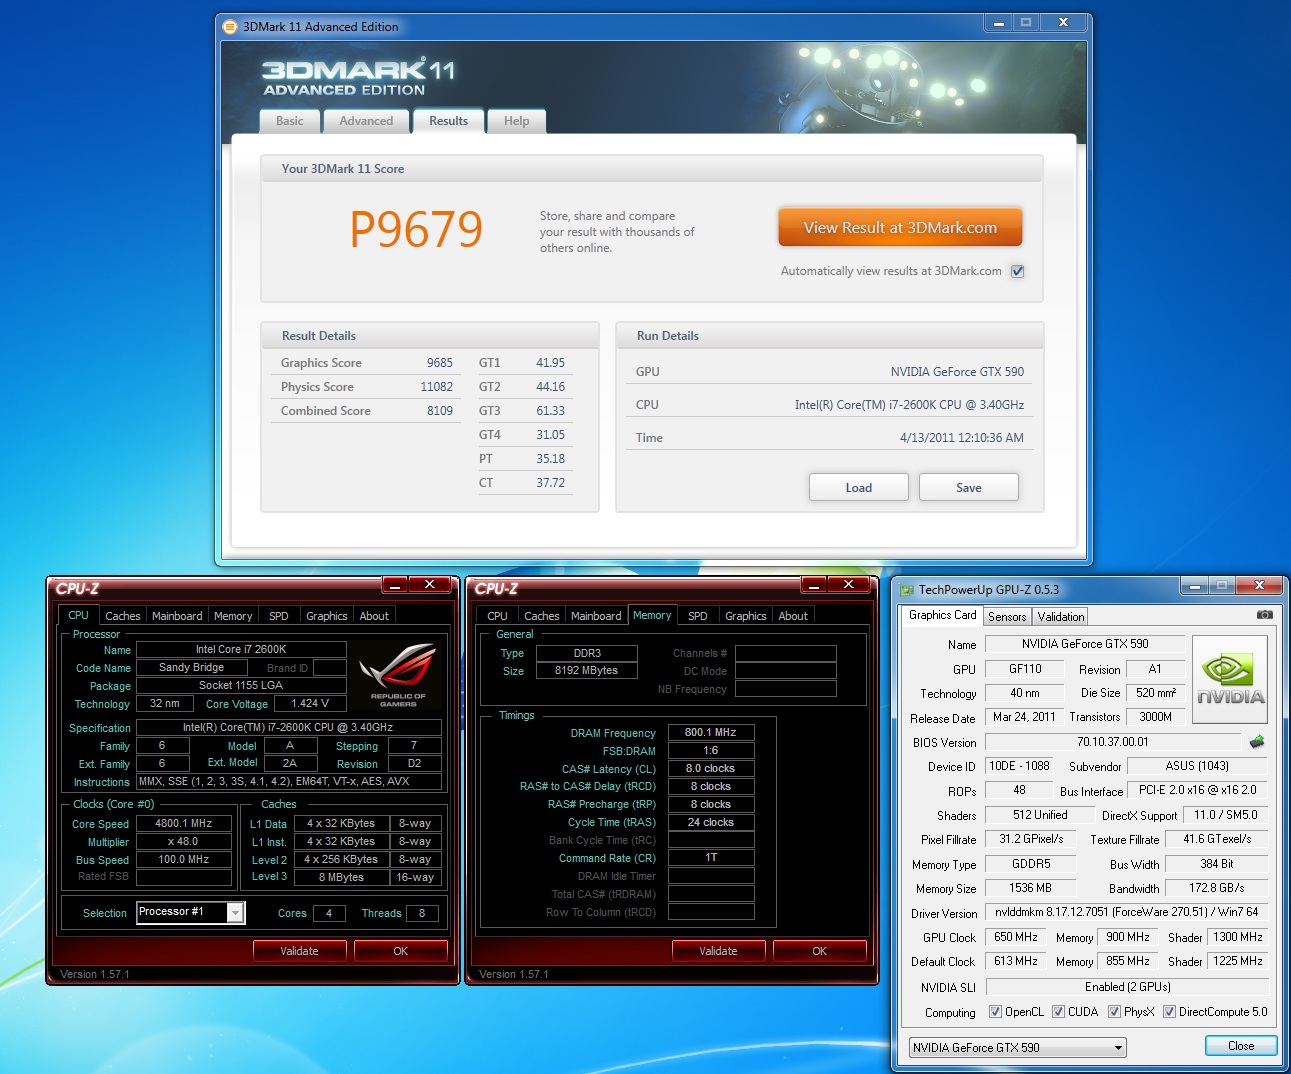Click the memory Size value 8192 MBytes
The image size is (1291, 1074).
[x=587, y=671]
